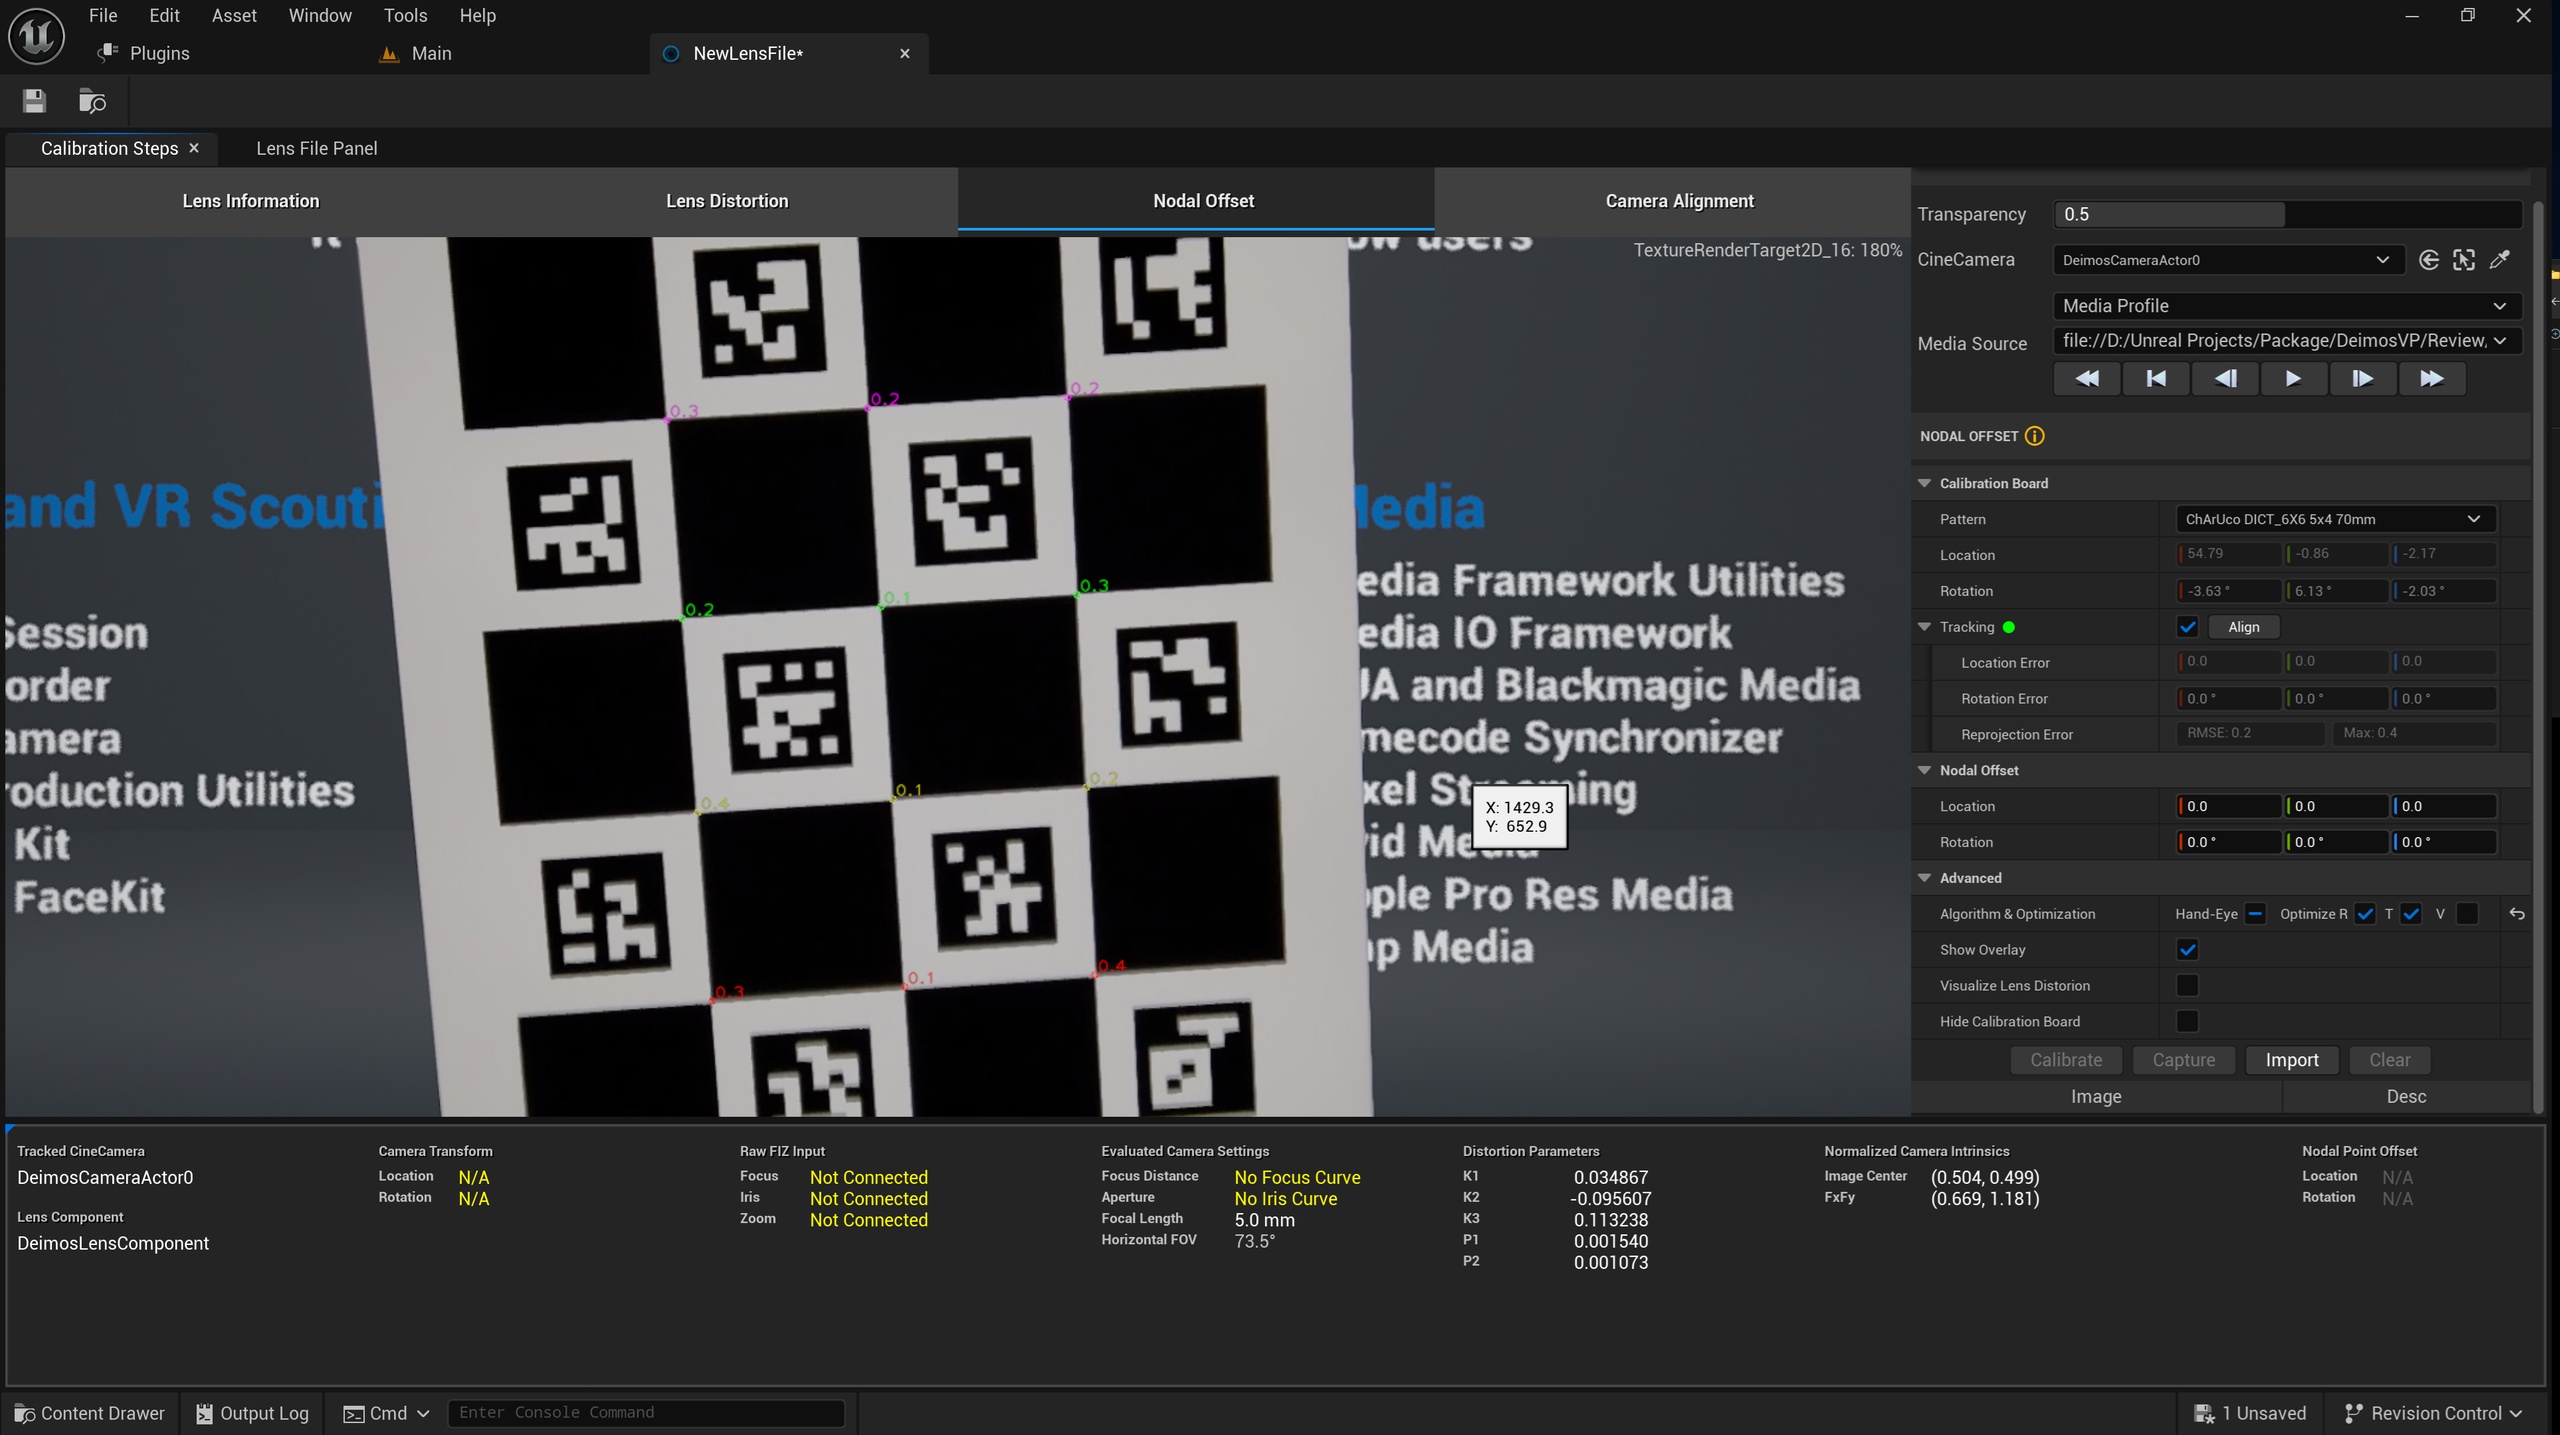Click the Content Drawer icon

pyautogui.click(x=25, y=1413)
